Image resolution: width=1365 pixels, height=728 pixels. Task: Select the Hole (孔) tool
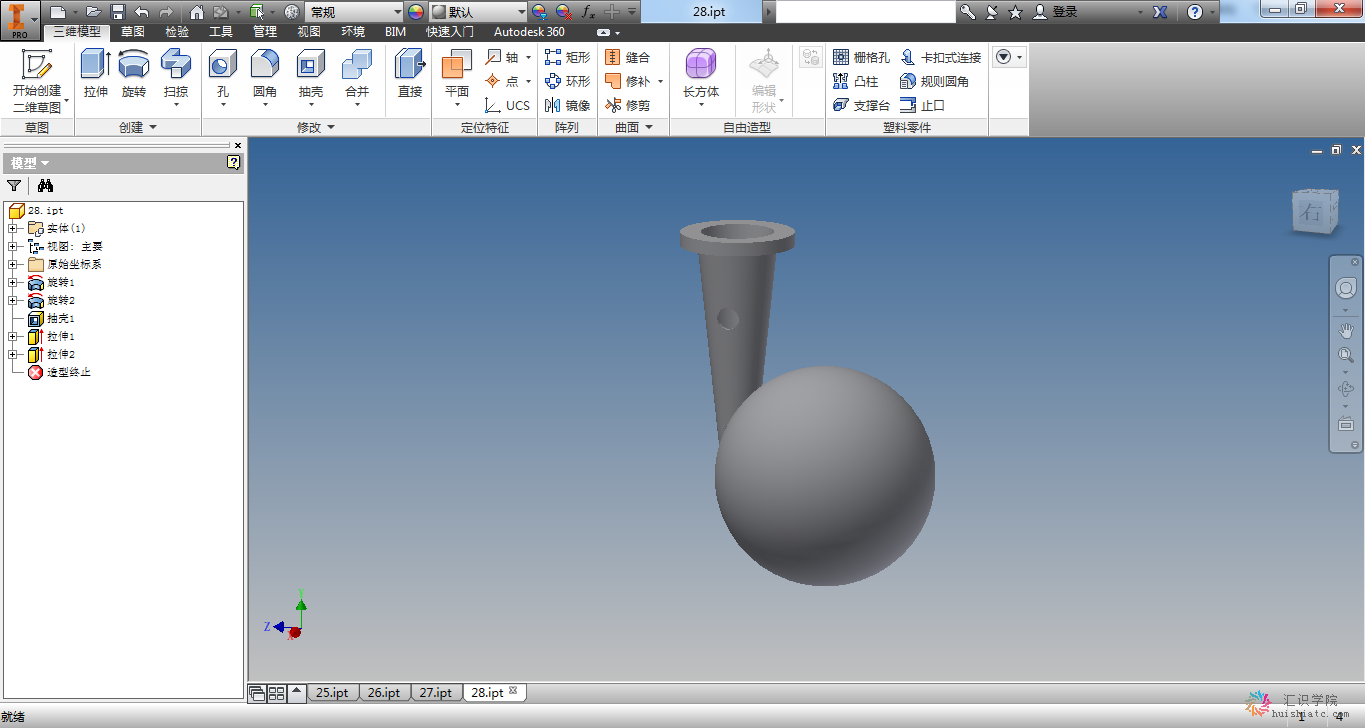pyautogui.click(x=222, y=78)
